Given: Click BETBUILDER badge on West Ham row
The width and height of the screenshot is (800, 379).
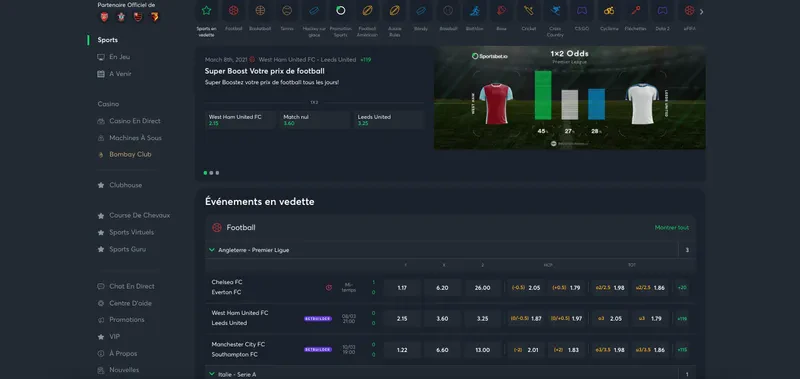Looking at the screenshot, I should click(x=318, y=318).
